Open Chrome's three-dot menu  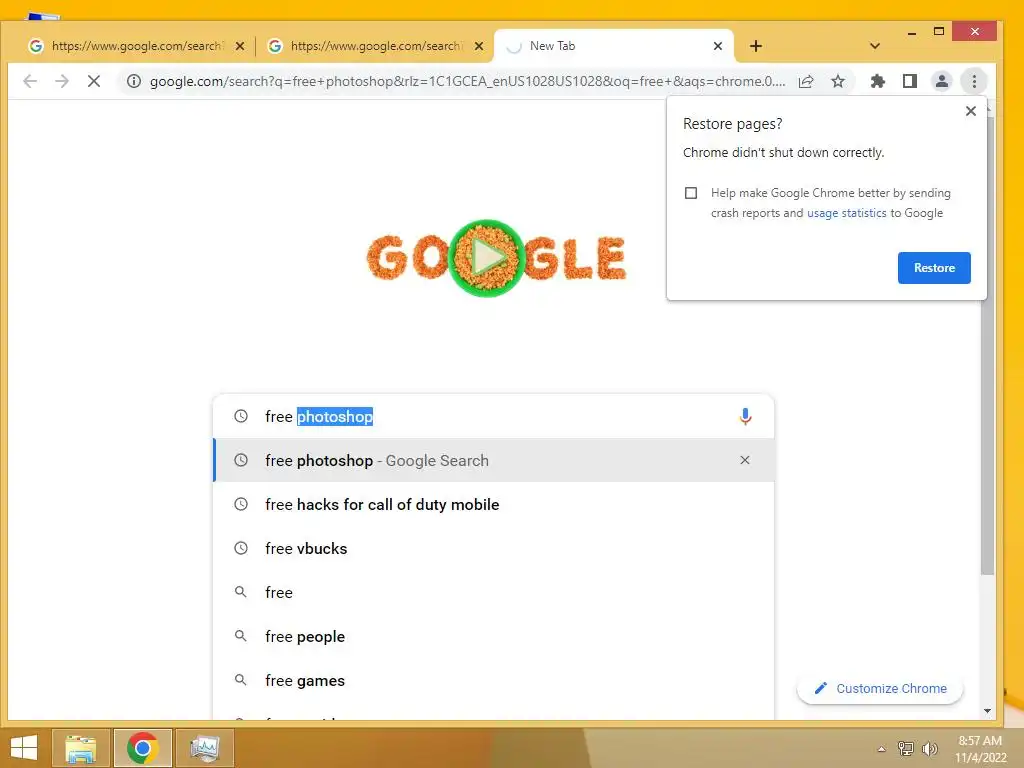974,81
